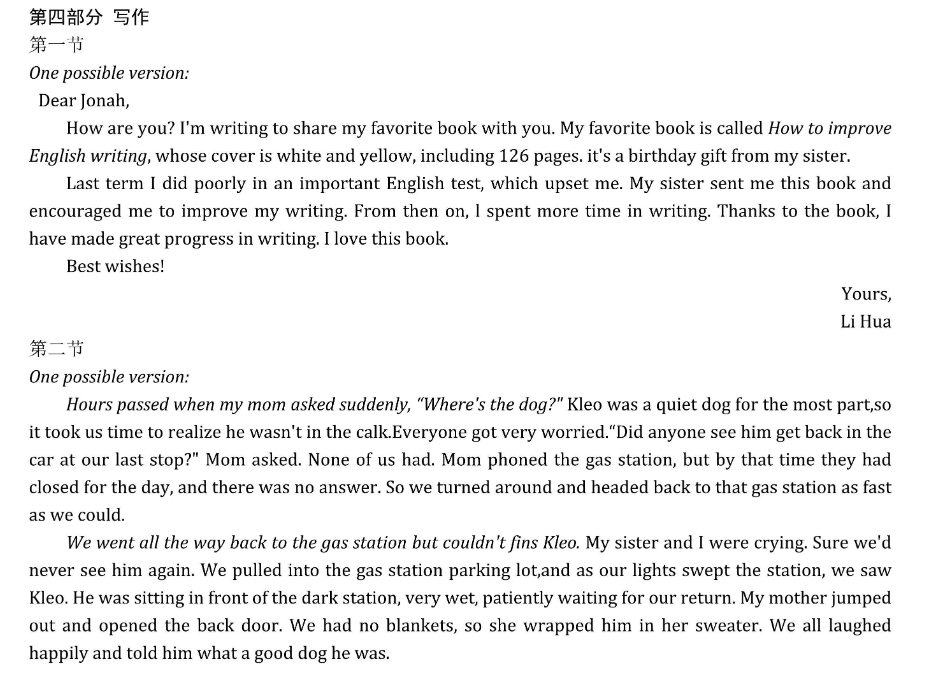Screen dimensions: 930x675
Task: Click the italic words 'We went all'
Action: 113,543
